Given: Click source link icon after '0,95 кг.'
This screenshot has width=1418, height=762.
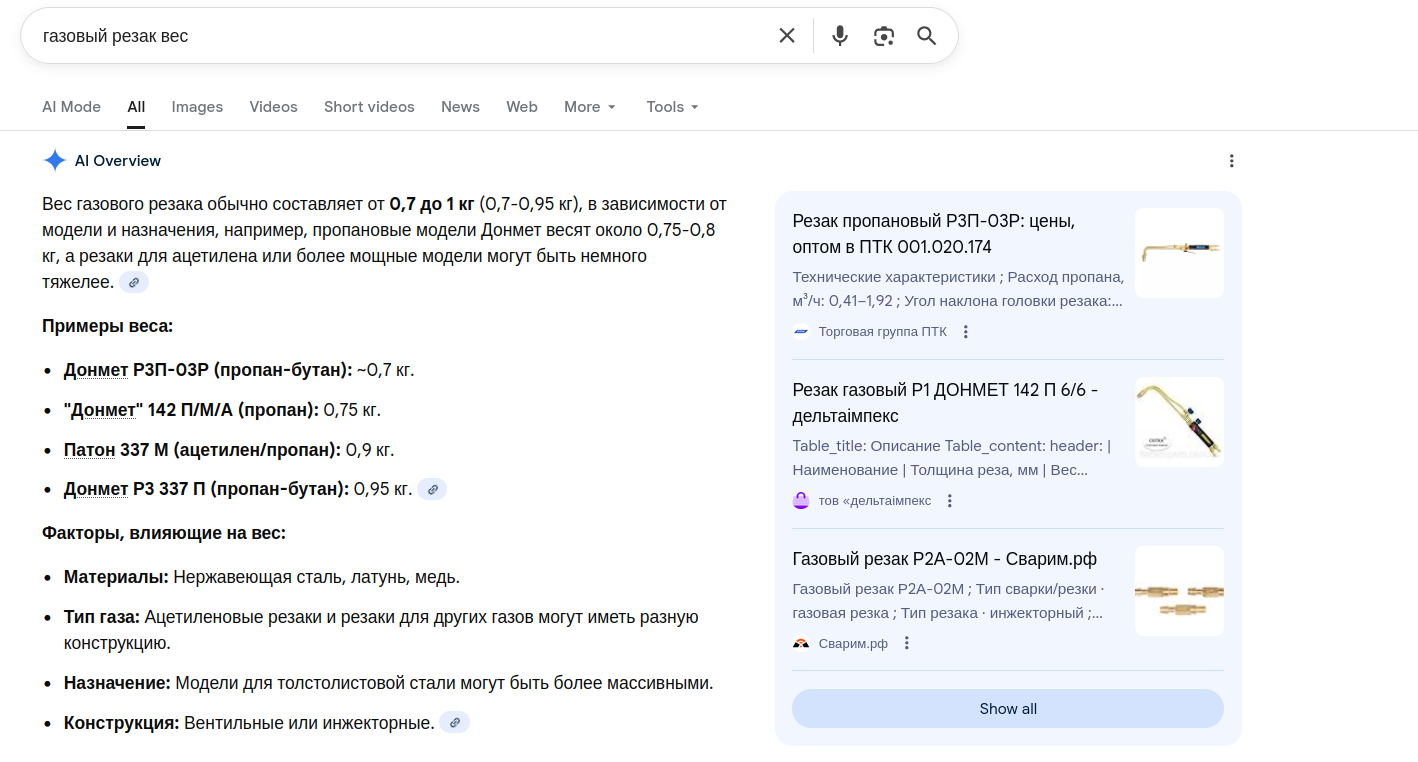Looking at the screenshot, I should pos(432,489).
